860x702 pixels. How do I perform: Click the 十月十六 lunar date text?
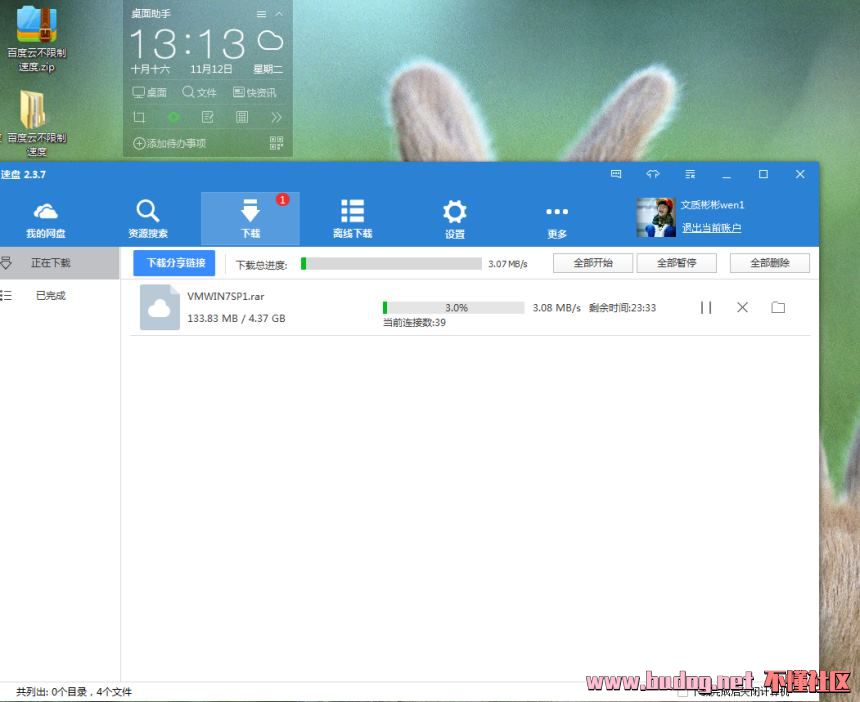pos(150,69)
